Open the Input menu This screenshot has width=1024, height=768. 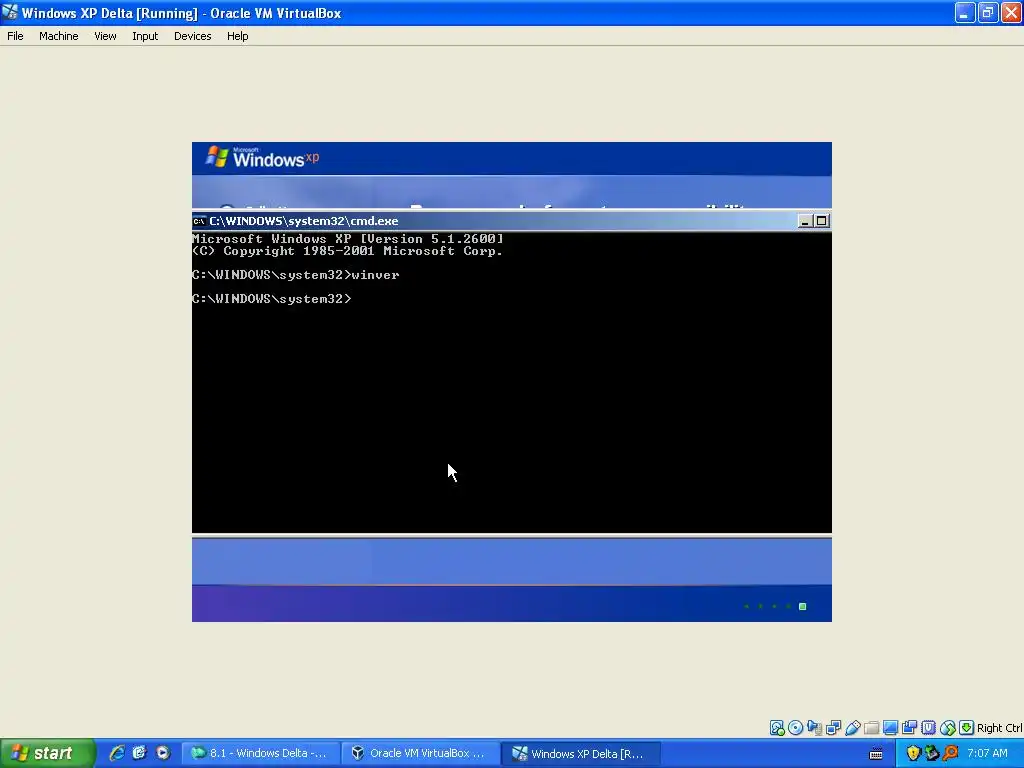145,36
